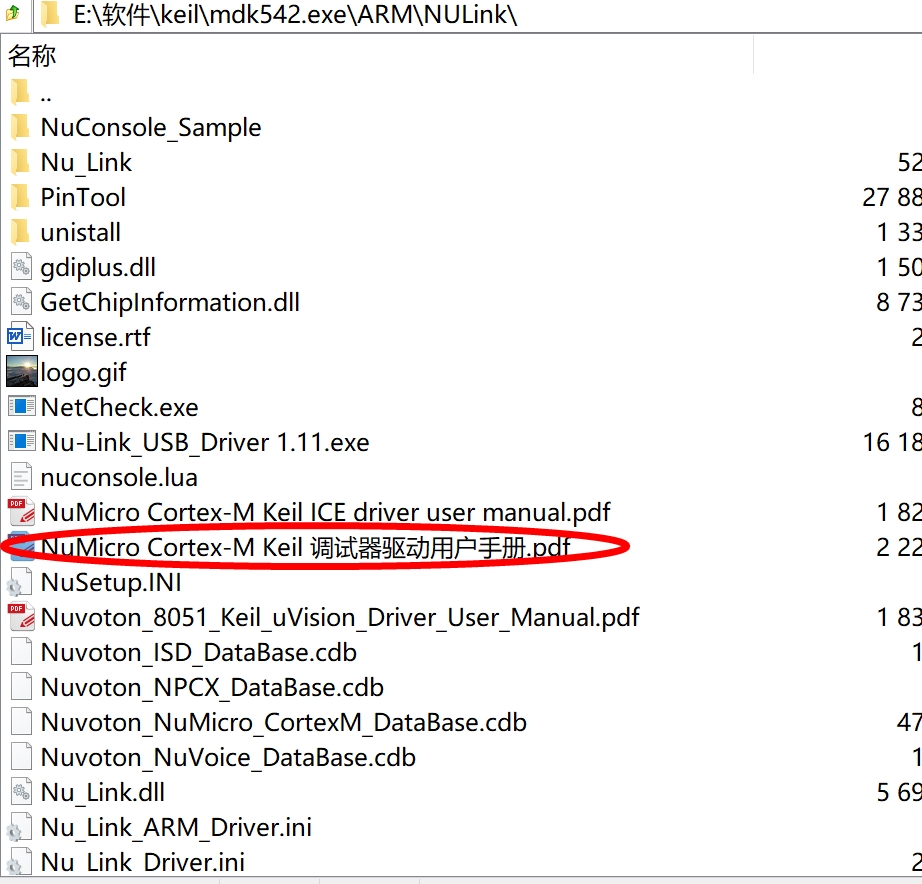Select the logo.gif file name
Image resolution: width=922 pixels, height=884 pixels.
point(83,372)
